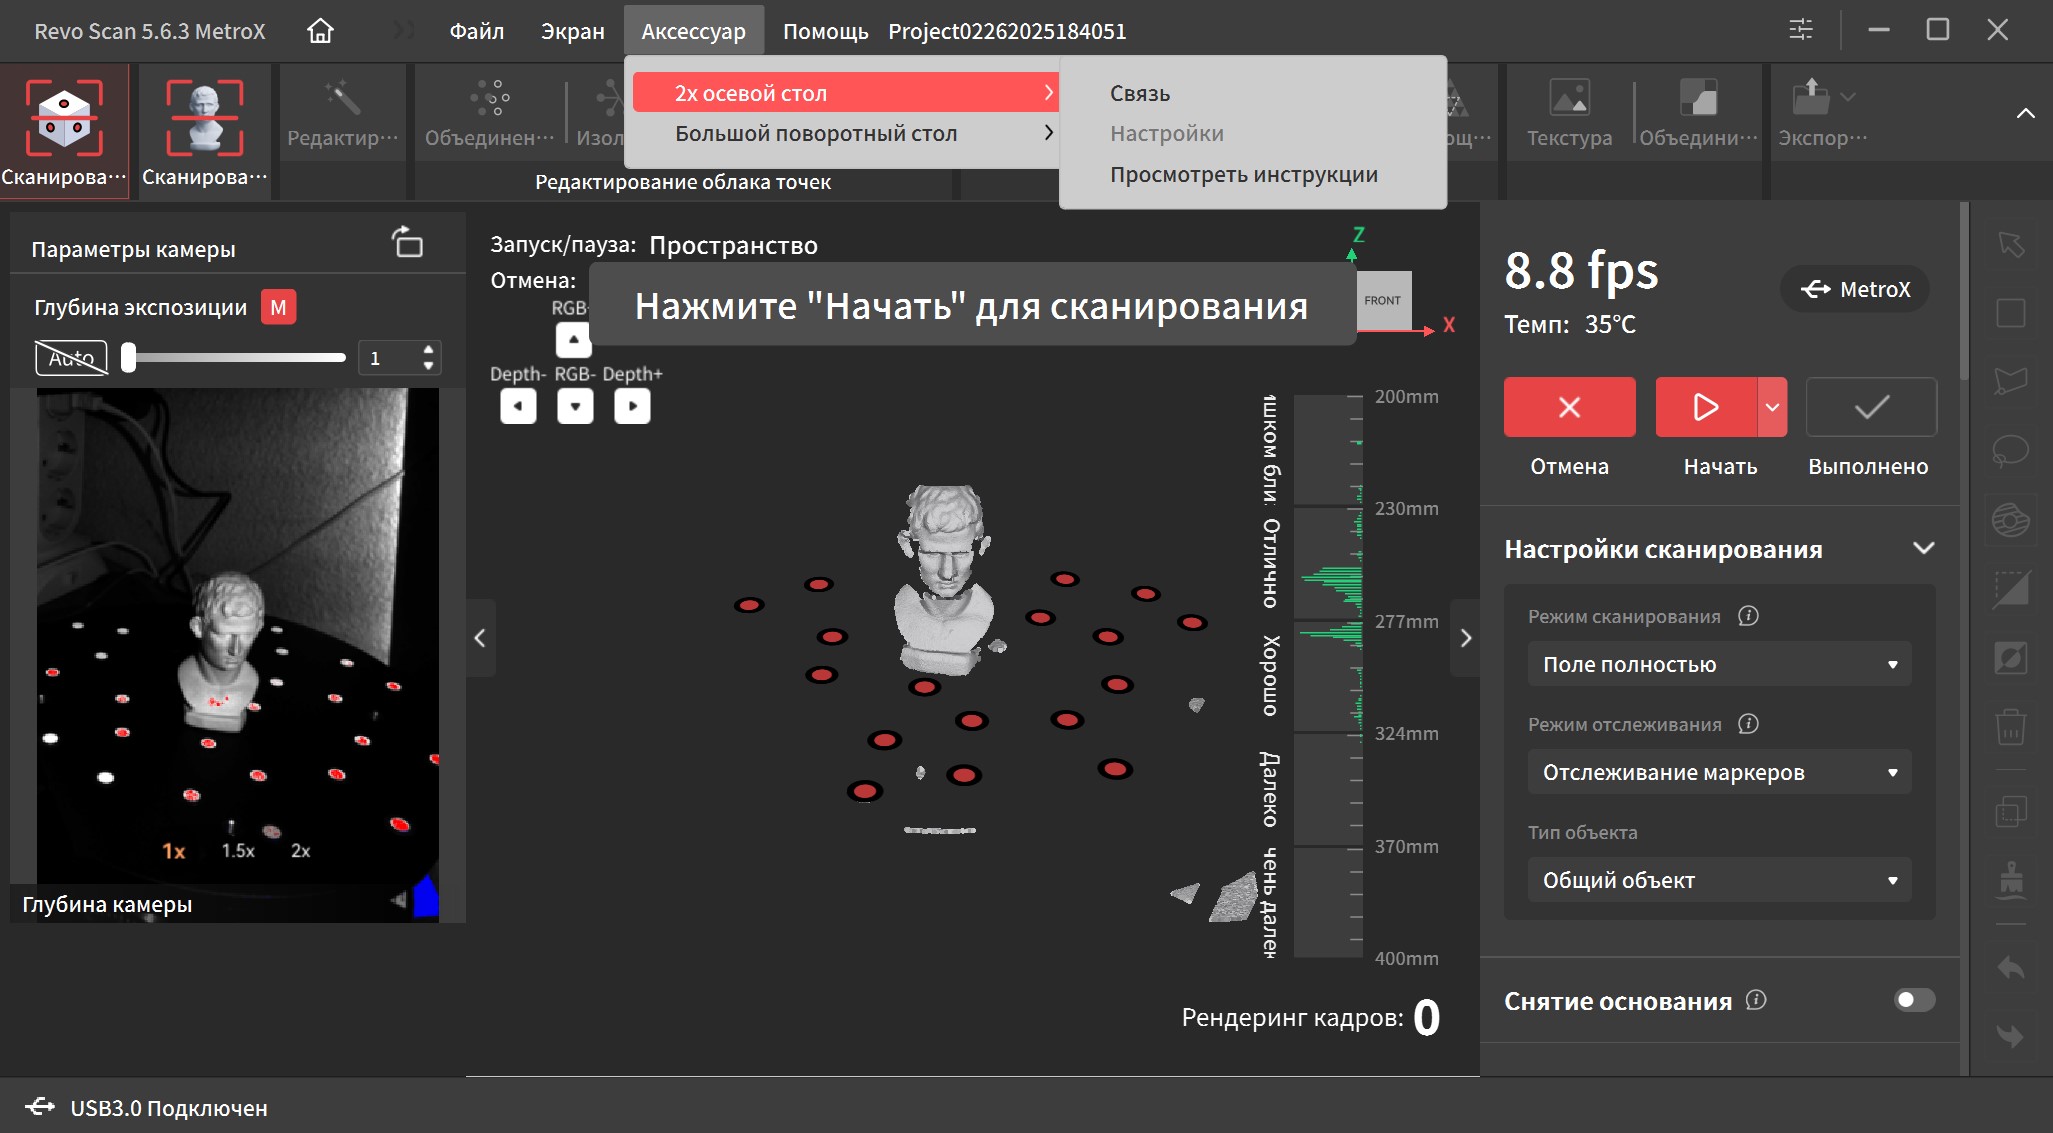This screenshot has height=1133, width=2053.
Task: Click Связь in the submenu
Action: click(1139, 93)
